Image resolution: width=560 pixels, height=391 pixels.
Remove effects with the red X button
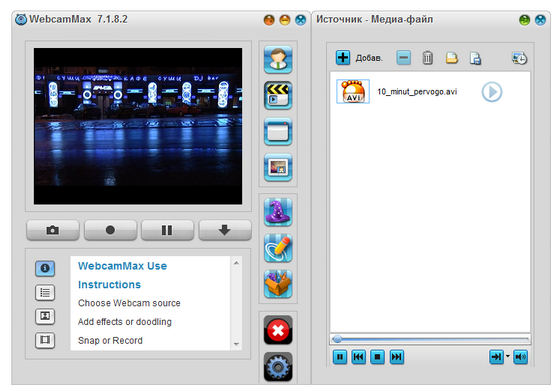click(x=278, y=330)
